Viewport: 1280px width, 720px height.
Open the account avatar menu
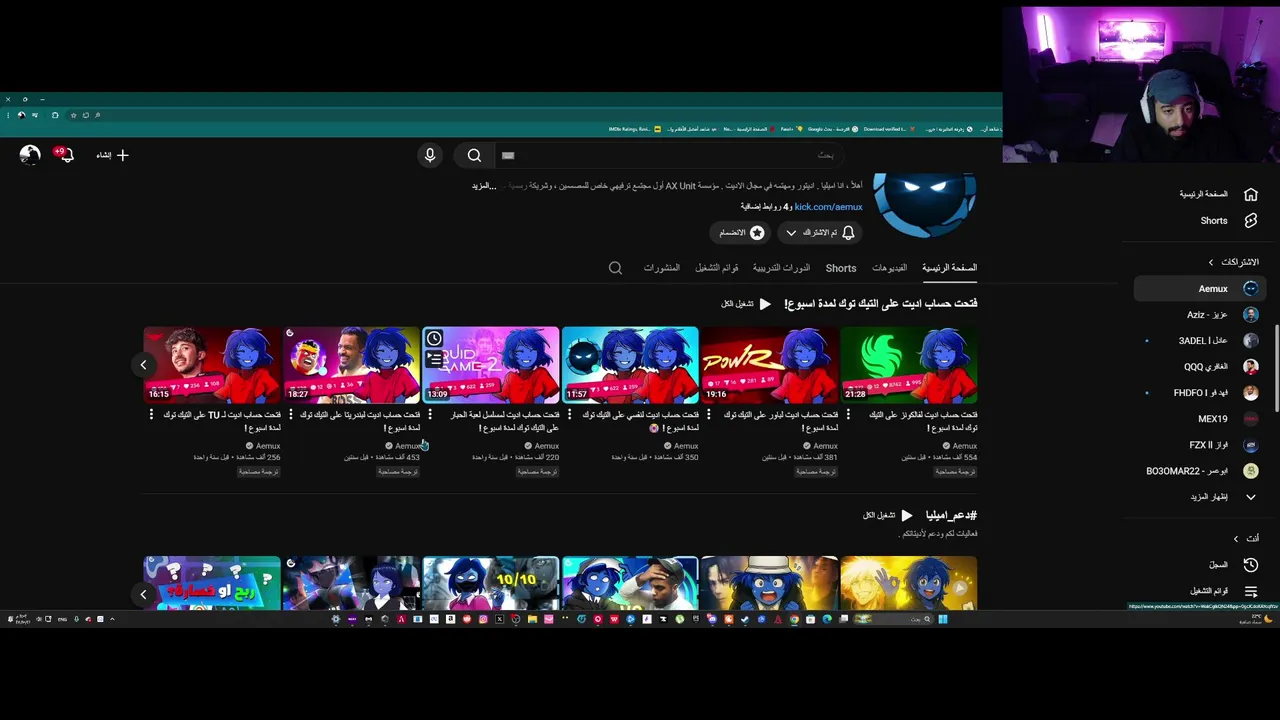30,155
